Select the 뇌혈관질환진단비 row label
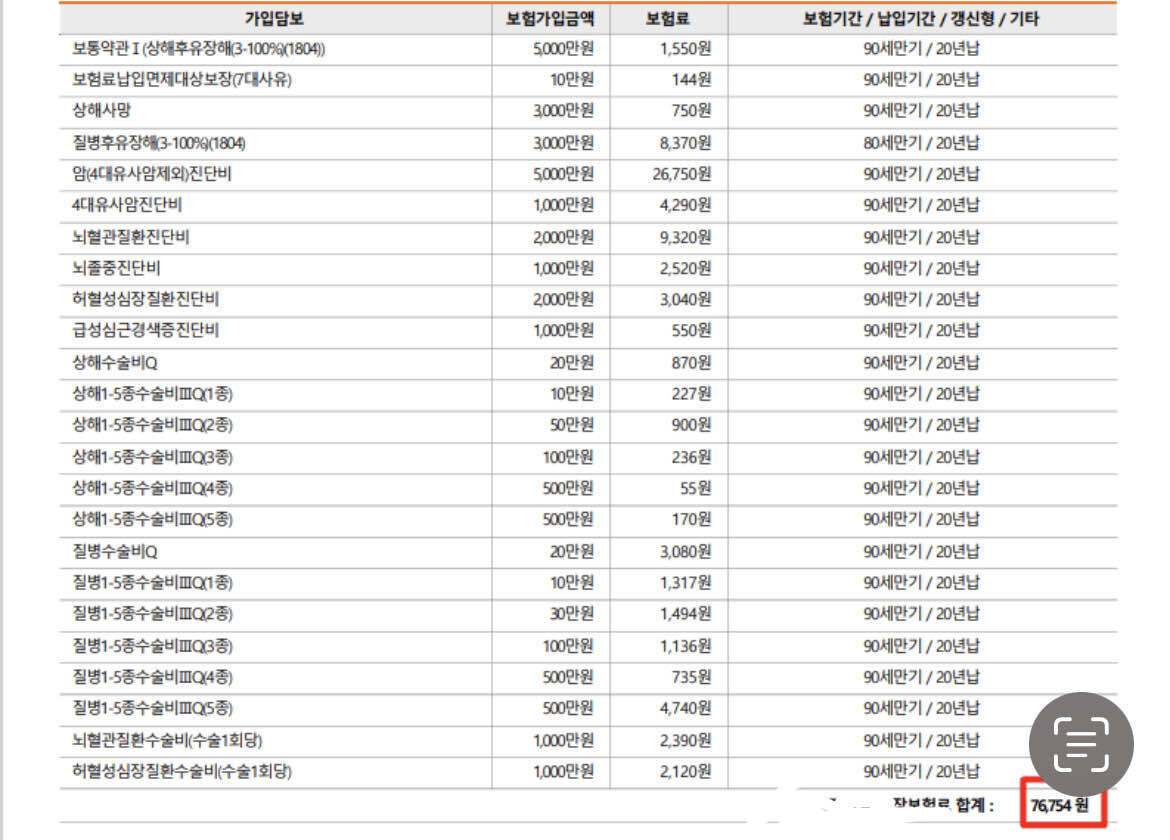The height and width of the screenshot is (840, 1170). point(131,237)
